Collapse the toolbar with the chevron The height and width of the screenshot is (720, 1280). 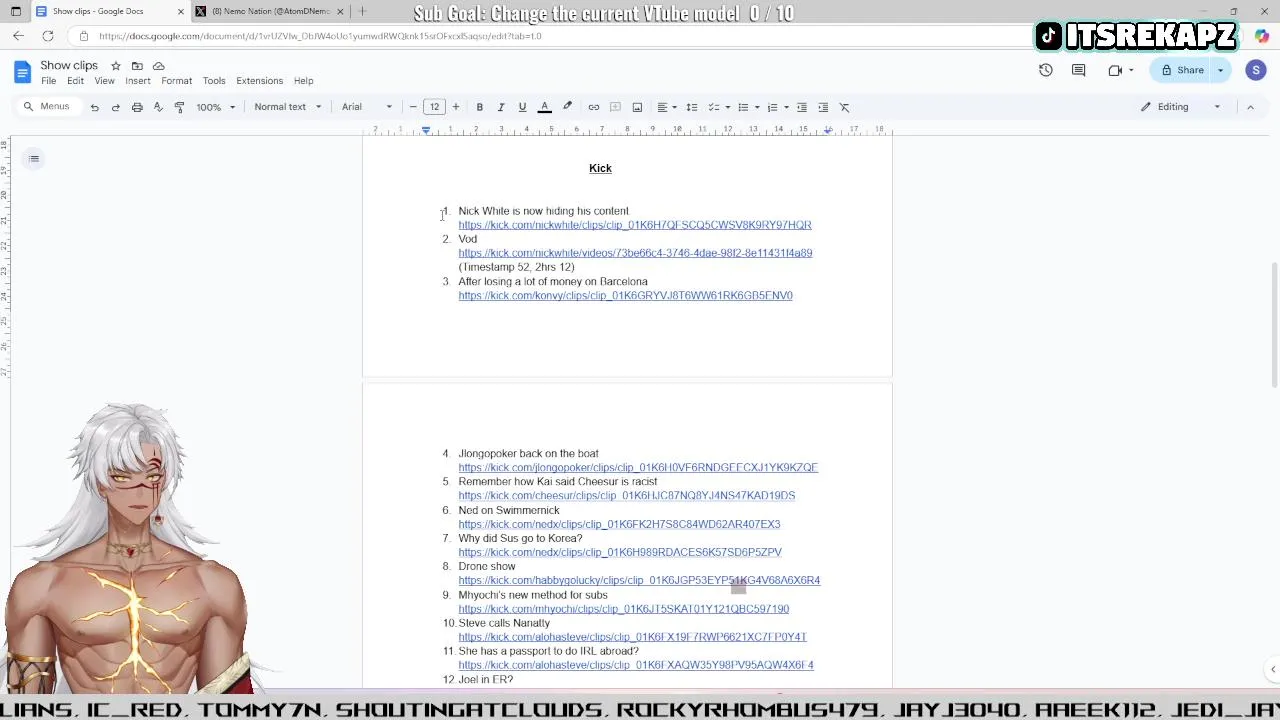click(x=1250, y=107)
